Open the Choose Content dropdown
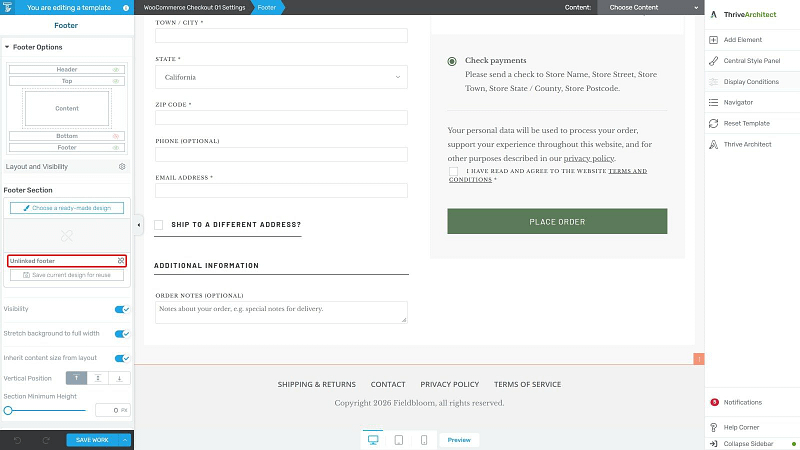 (x=651, y=8)
